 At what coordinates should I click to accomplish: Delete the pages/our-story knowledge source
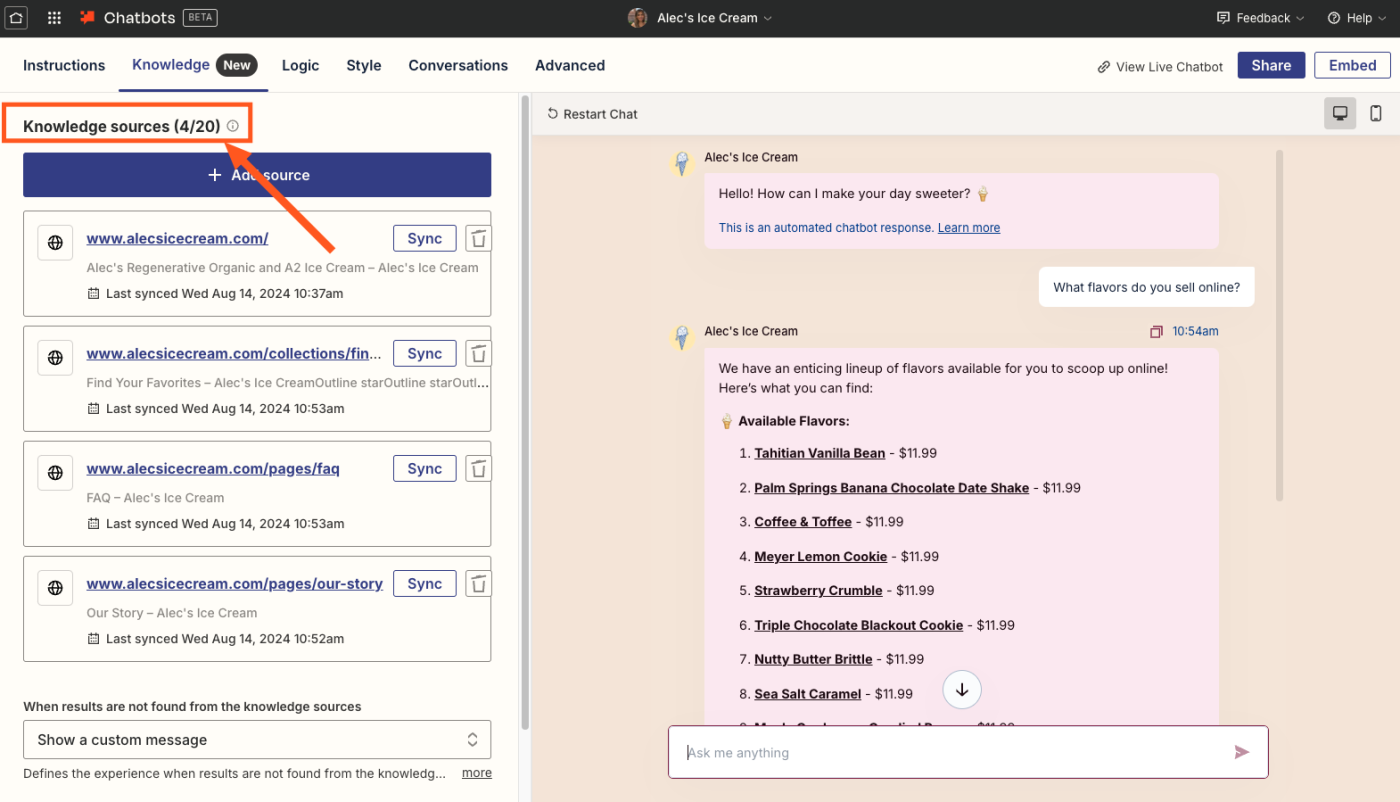(x=479, y=584)
